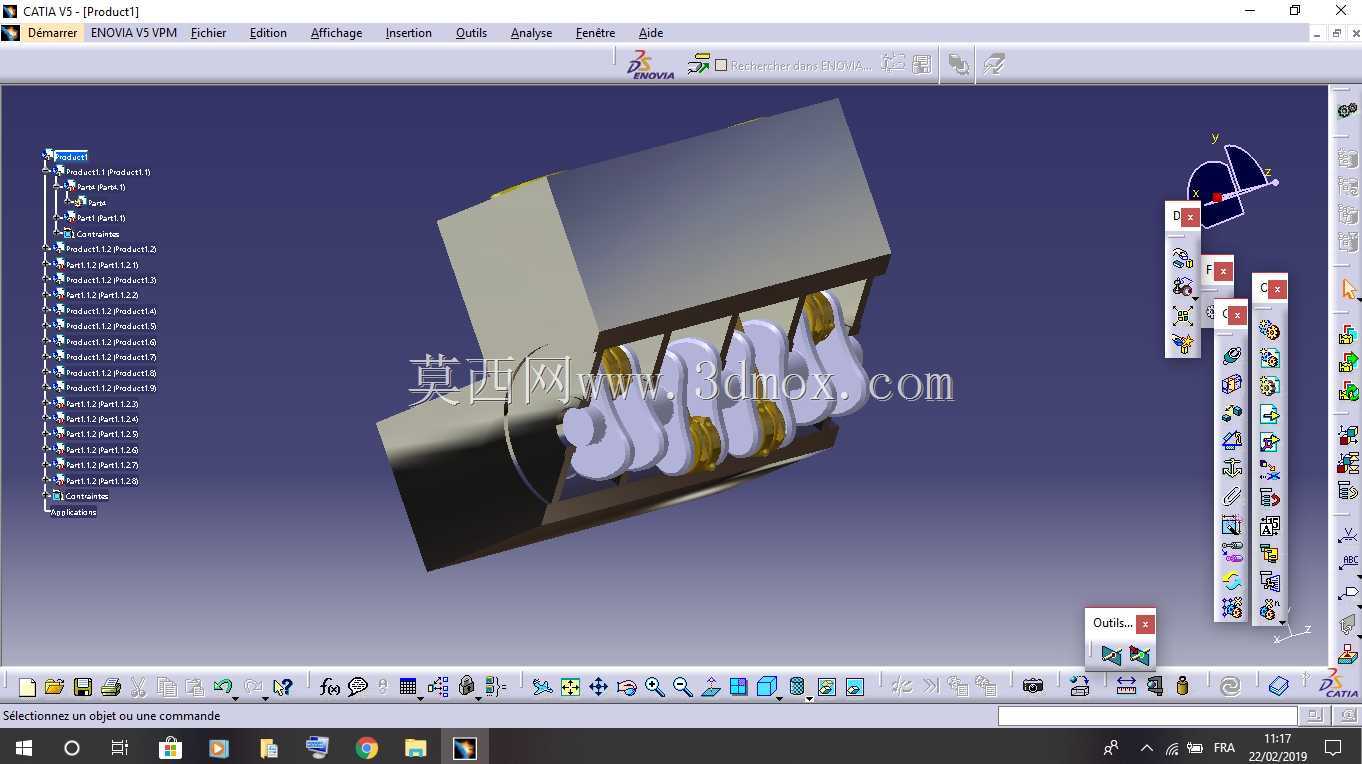This screenshot has height=764, width=1362.
Task: Open the Fenêtre menu
Action: [x=595, y=33]
